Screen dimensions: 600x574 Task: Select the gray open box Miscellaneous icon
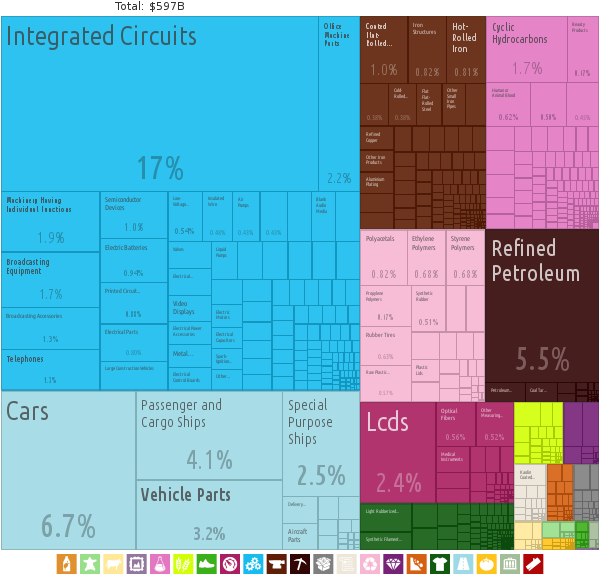tap(323, 564)
